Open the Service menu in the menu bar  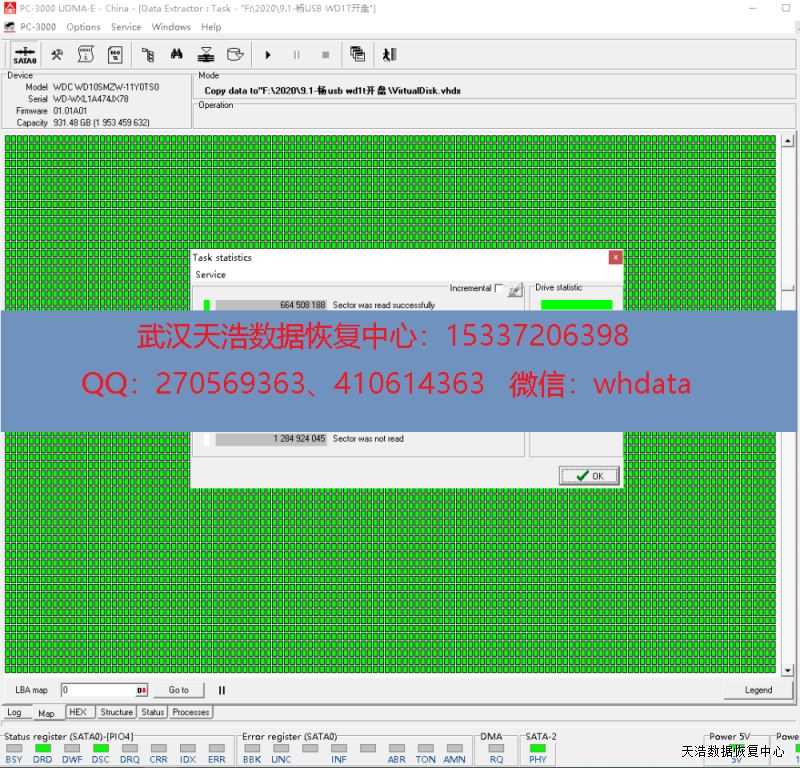tap(125, 27)
